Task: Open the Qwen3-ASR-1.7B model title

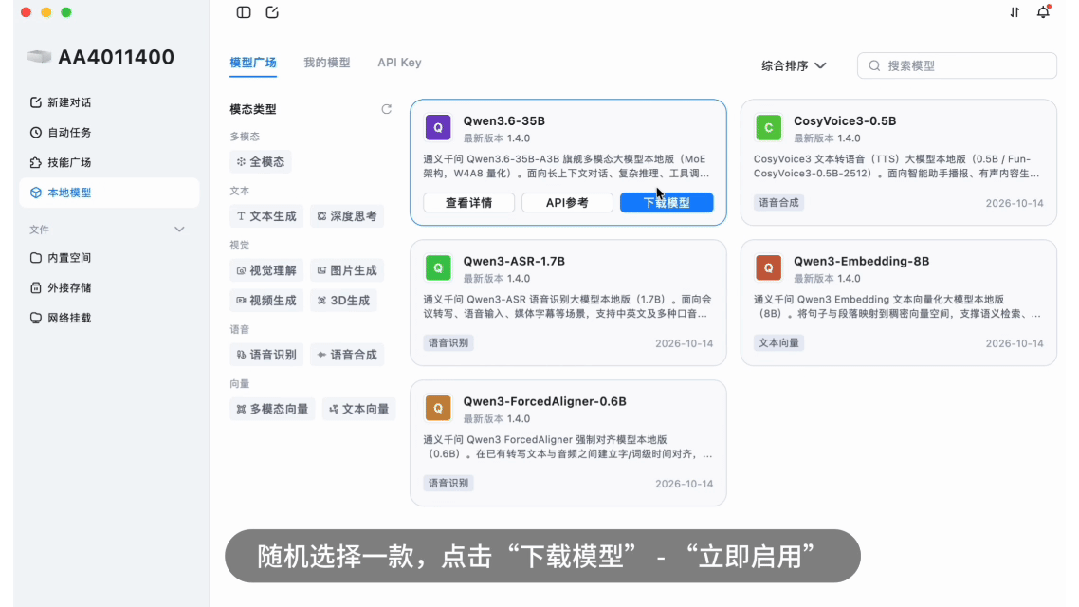Action: 514,261
